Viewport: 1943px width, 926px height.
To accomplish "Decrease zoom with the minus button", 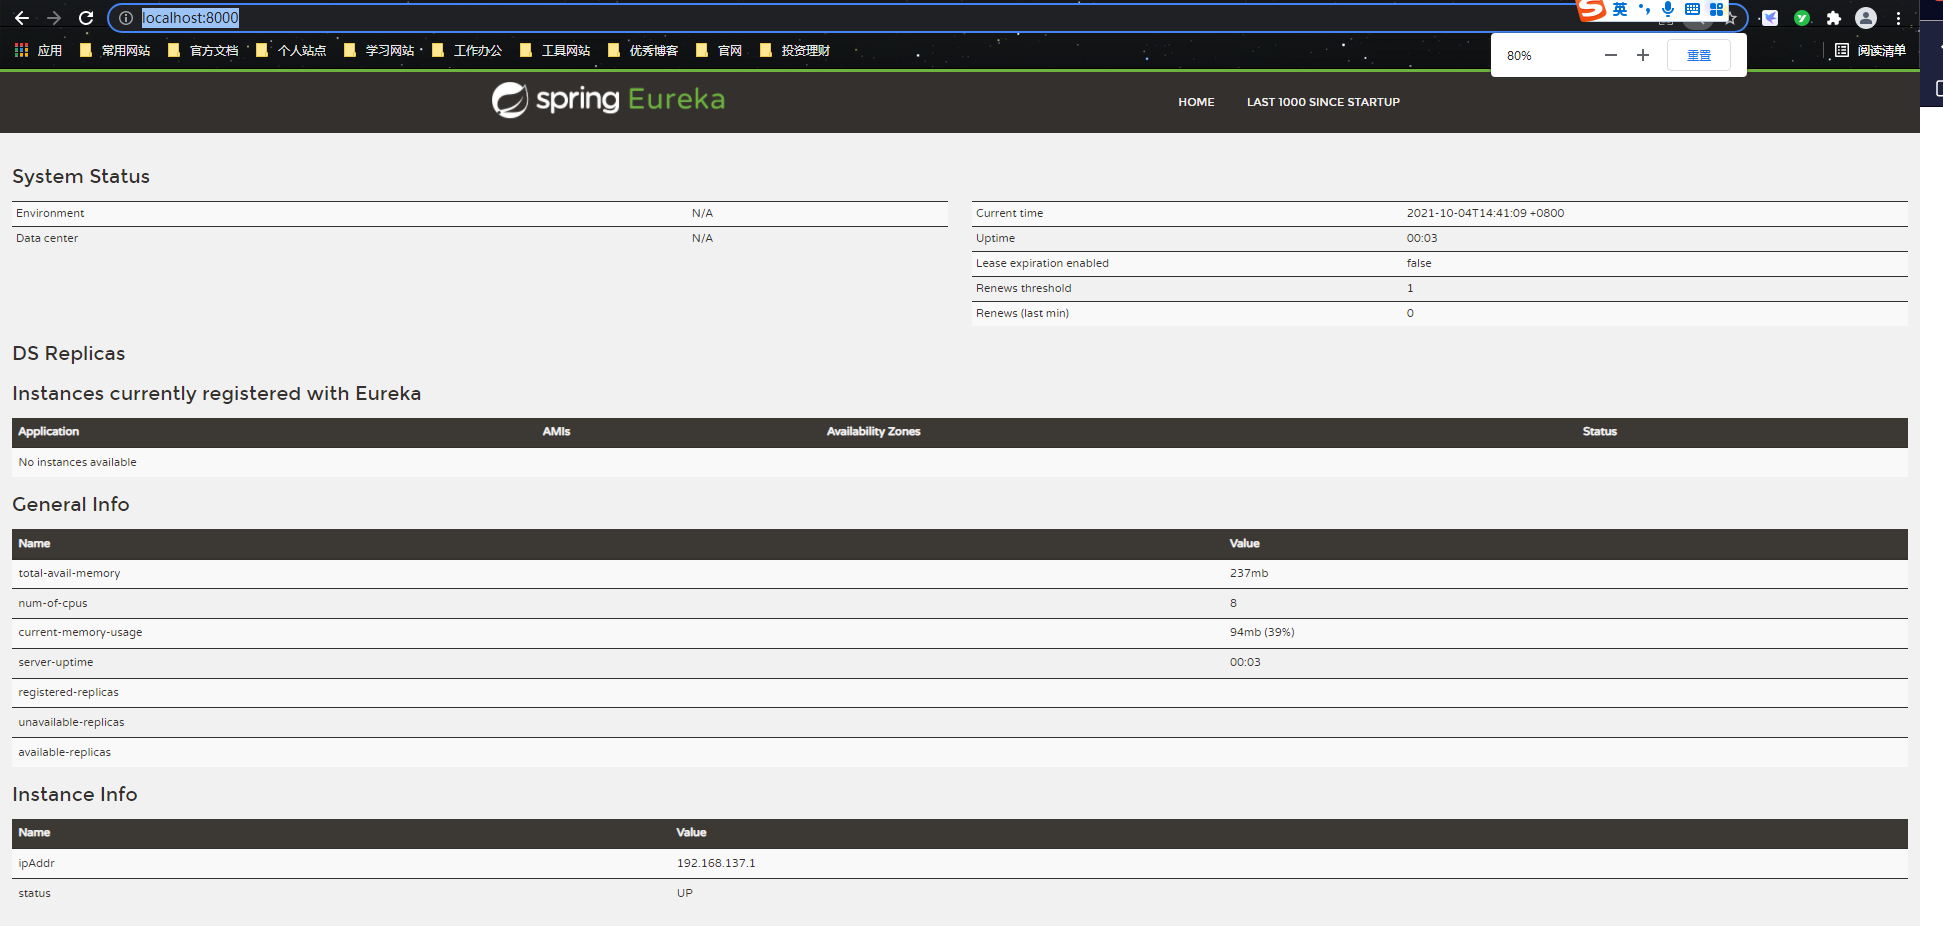I will click(x=1611, y=55).
